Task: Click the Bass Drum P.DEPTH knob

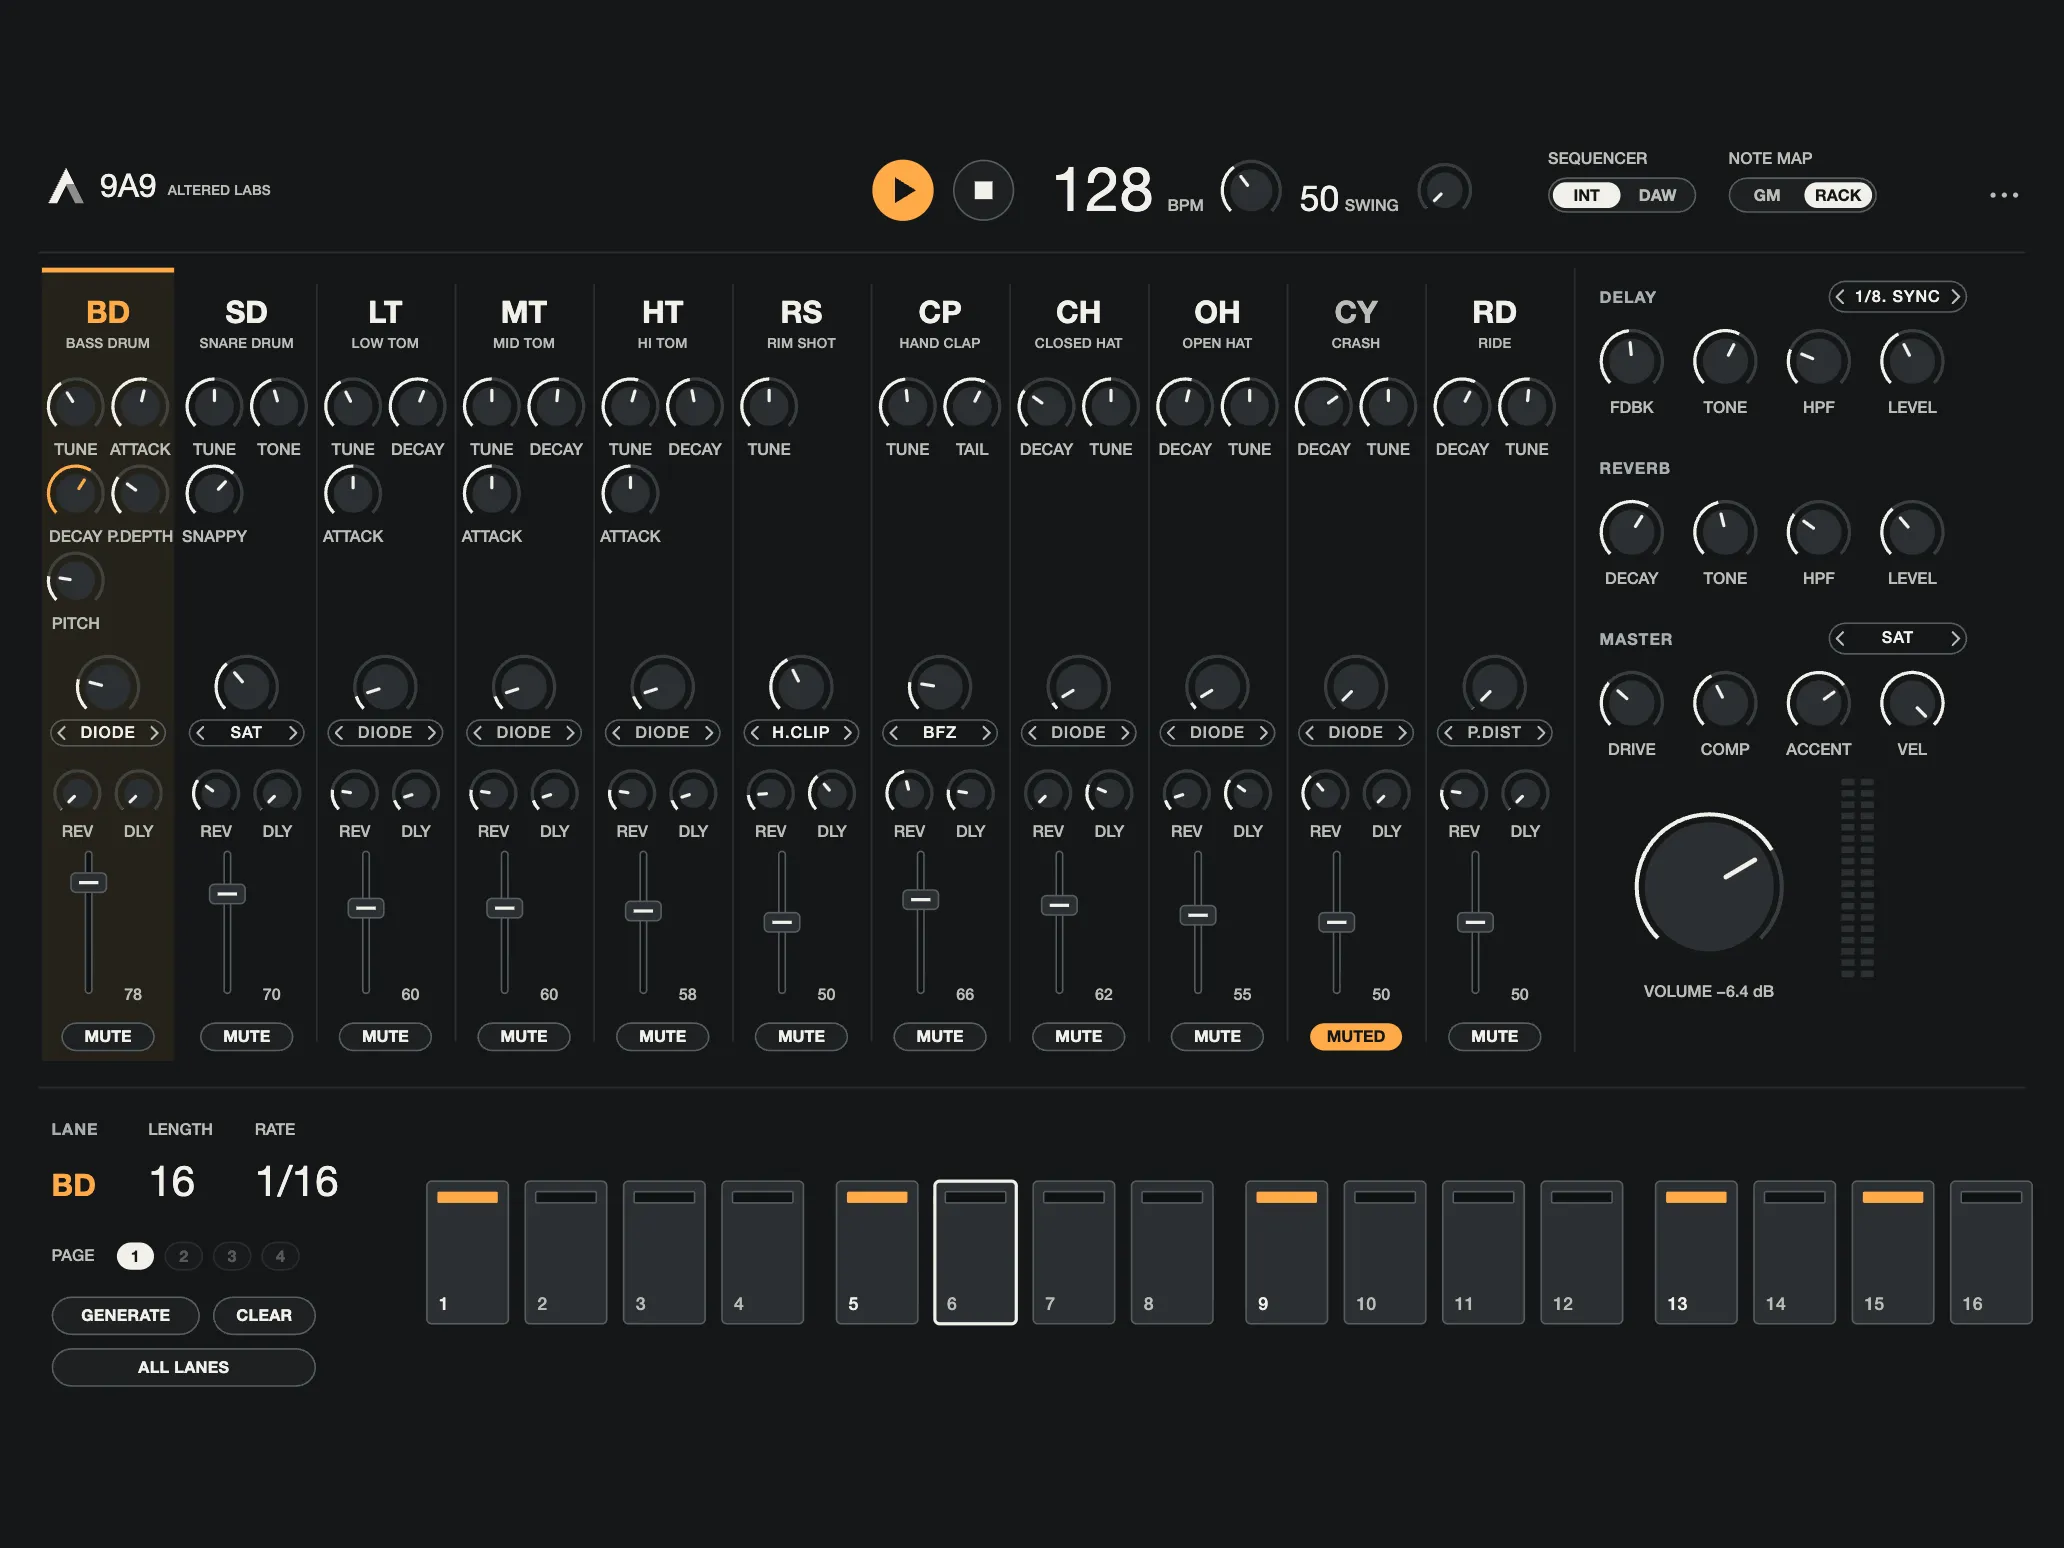Action: click(140, 492)
